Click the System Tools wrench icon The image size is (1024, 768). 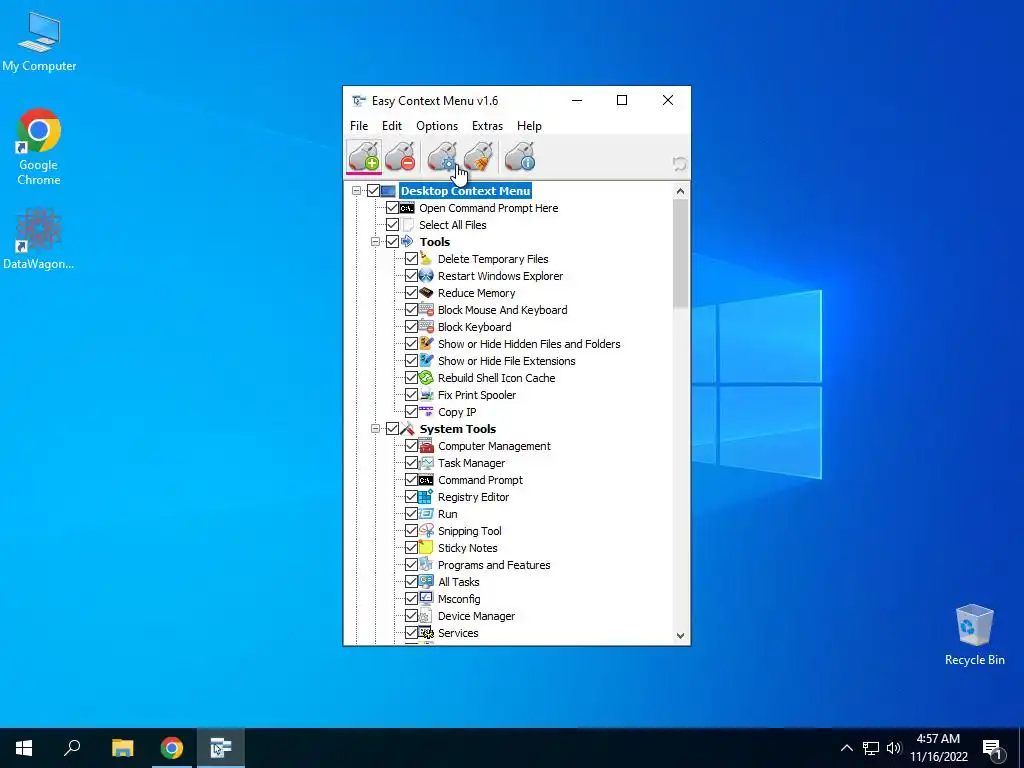(x=408, y=428)
